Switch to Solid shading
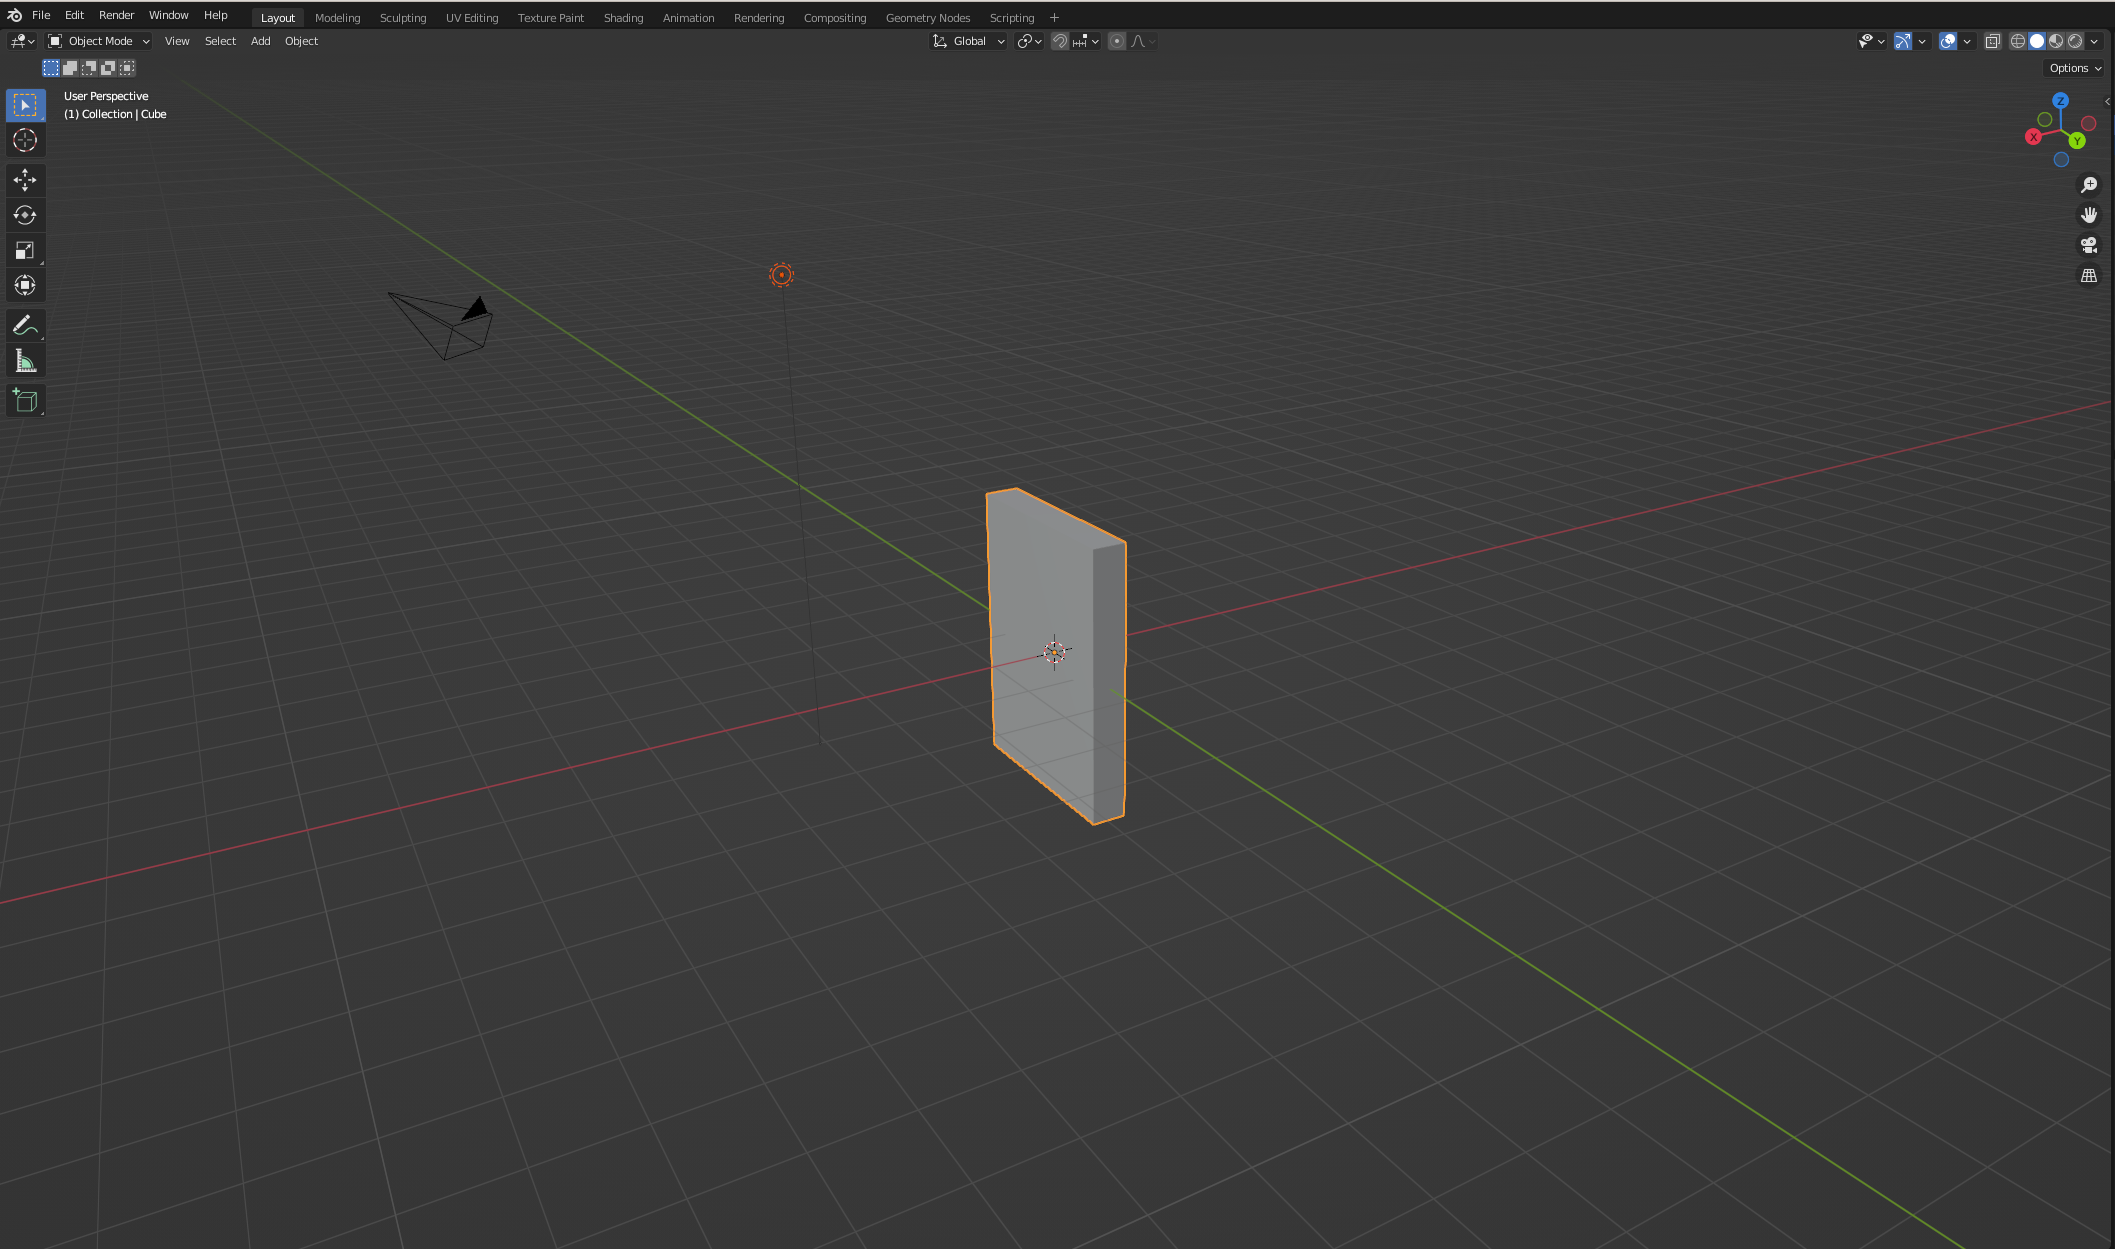Viewport: 2115px width, 1249px height. tap(2037, 41)
